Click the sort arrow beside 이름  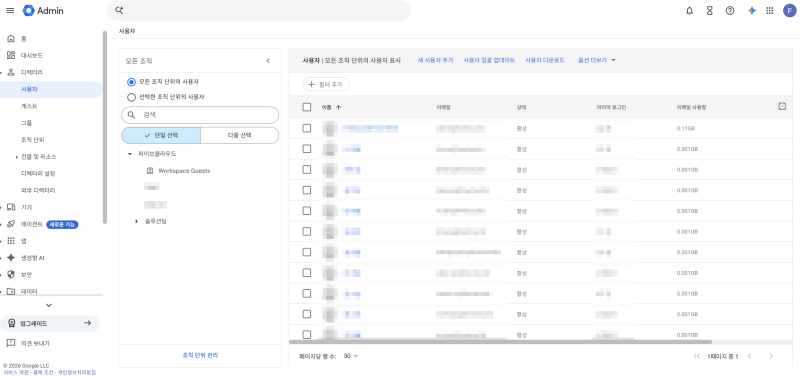point(338,107)
